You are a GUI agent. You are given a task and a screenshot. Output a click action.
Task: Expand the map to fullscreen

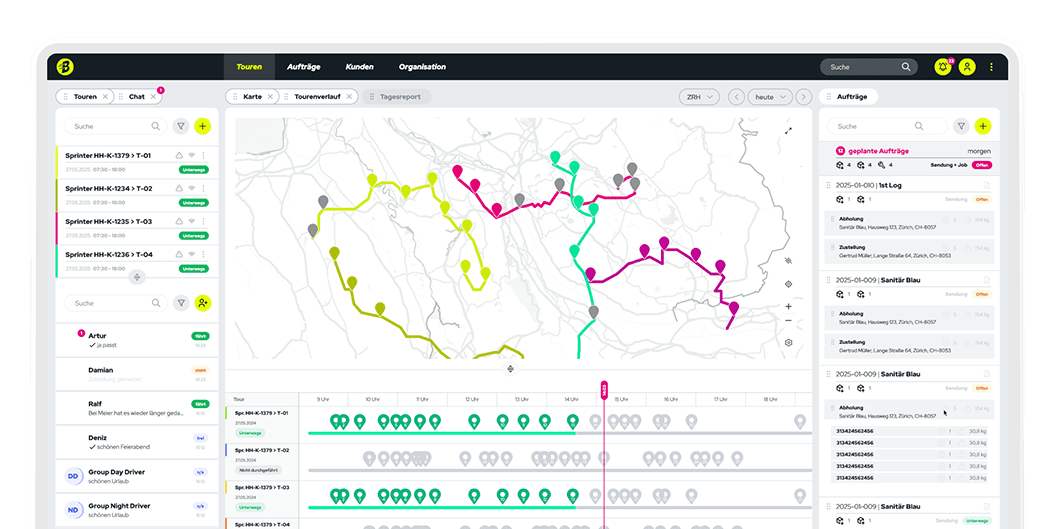tap(788, 131)
